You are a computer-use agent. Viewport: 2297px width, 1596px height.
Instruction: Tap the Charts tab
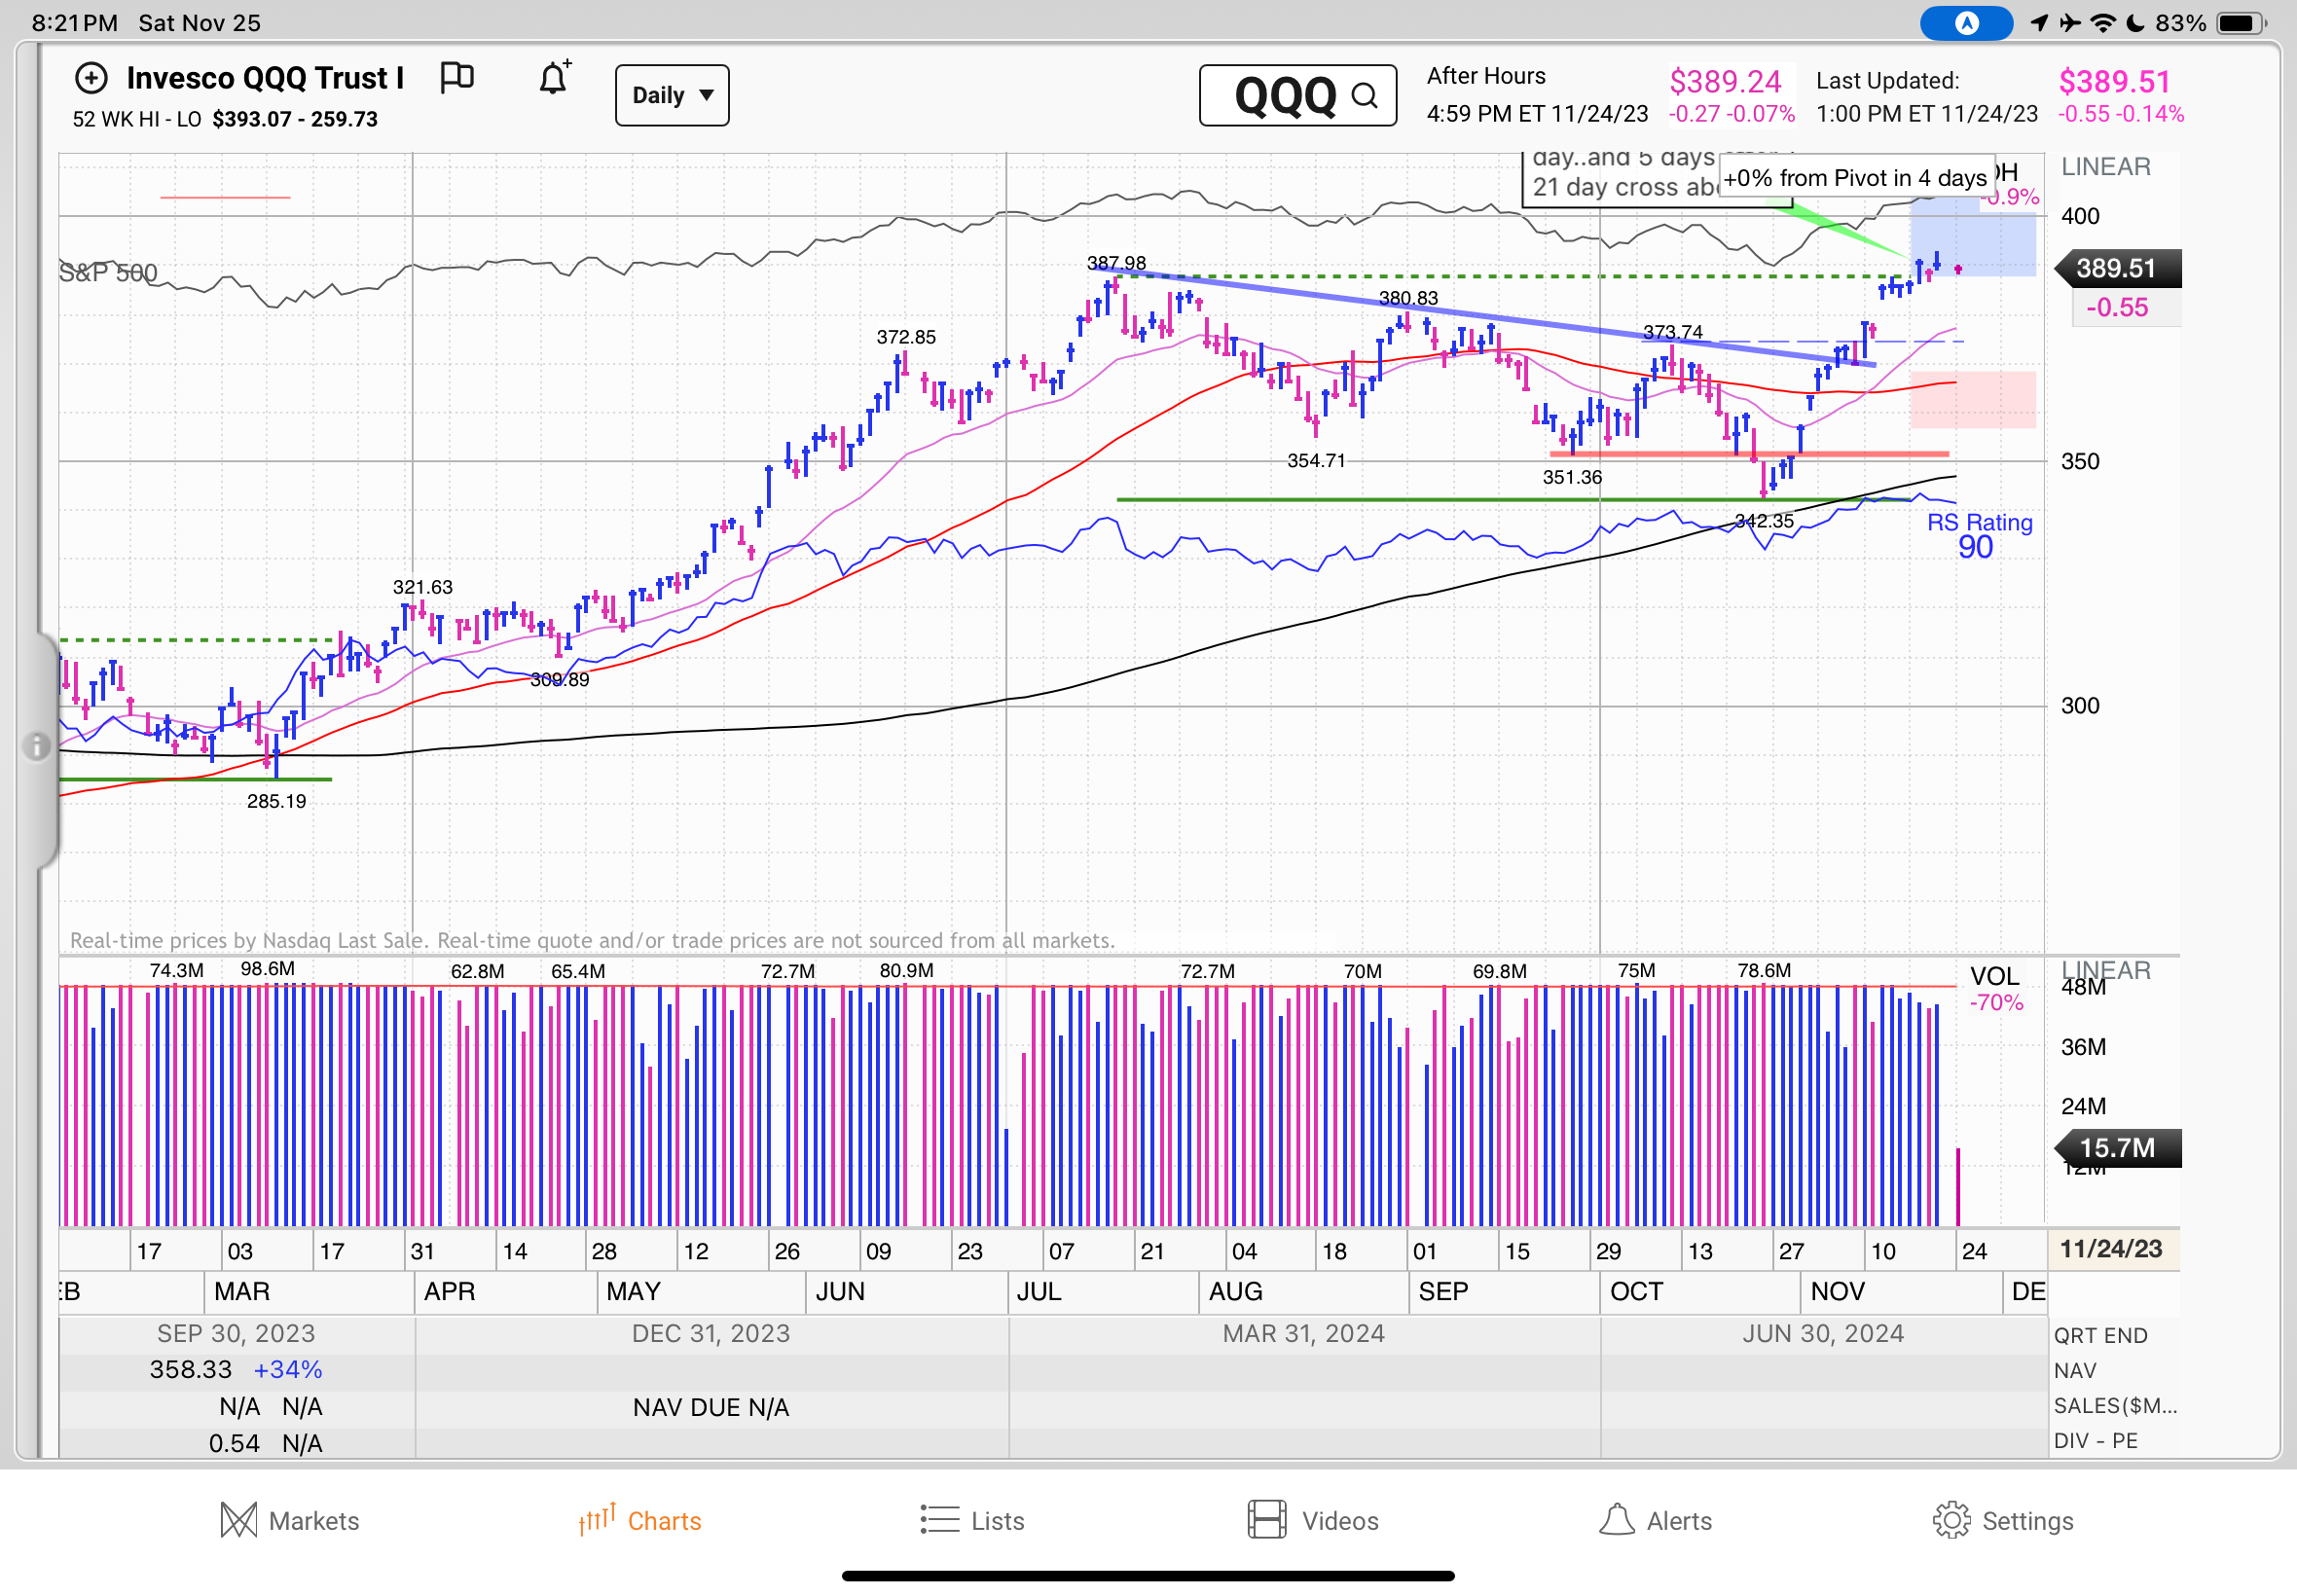pos(640,1520)
